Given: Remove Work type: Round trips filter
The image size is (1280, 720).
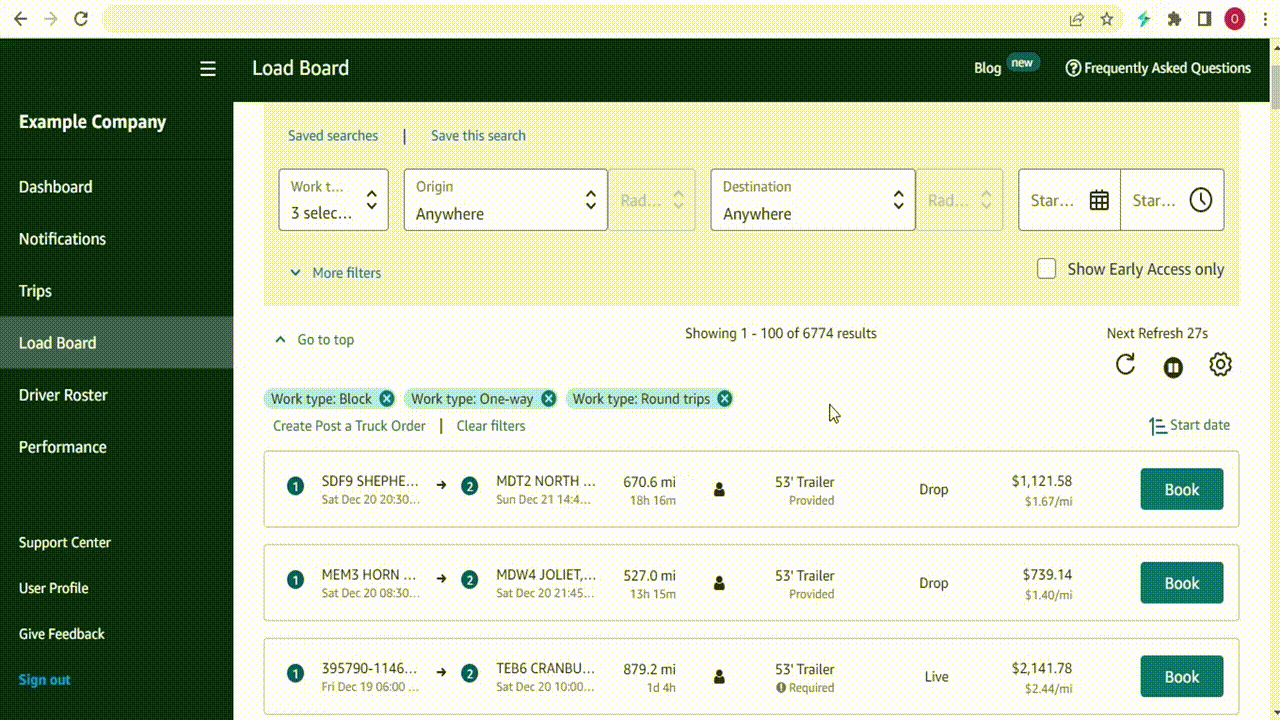Looking at the screenshot, I should (x=724, y=399).
